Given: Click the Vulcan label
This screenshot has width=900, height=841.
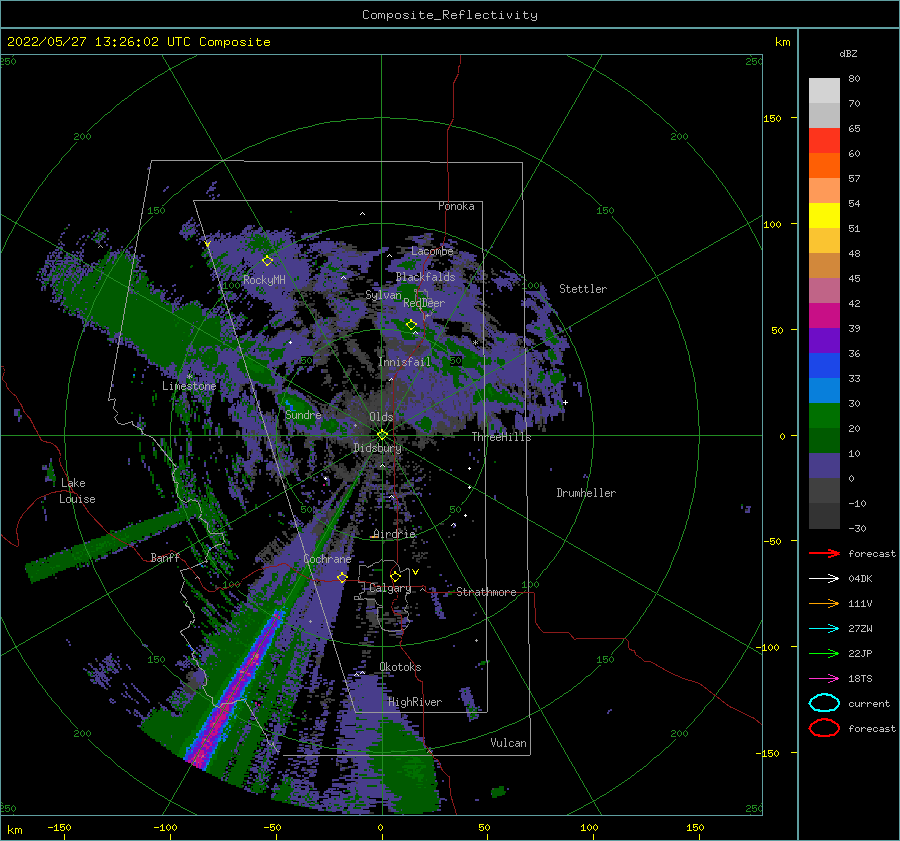Looking at the screenshot, I should point(509,743).
